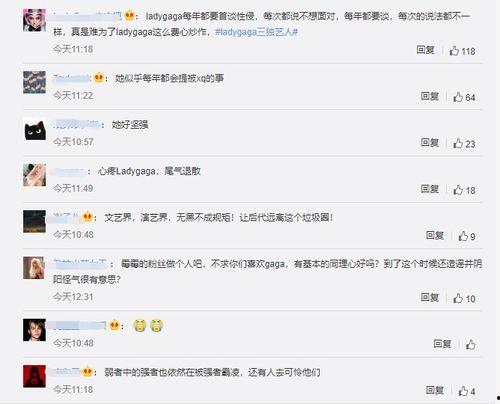Reply to the crying emoji comment
This screenshot has height=404, width=500.
point(442,343)
